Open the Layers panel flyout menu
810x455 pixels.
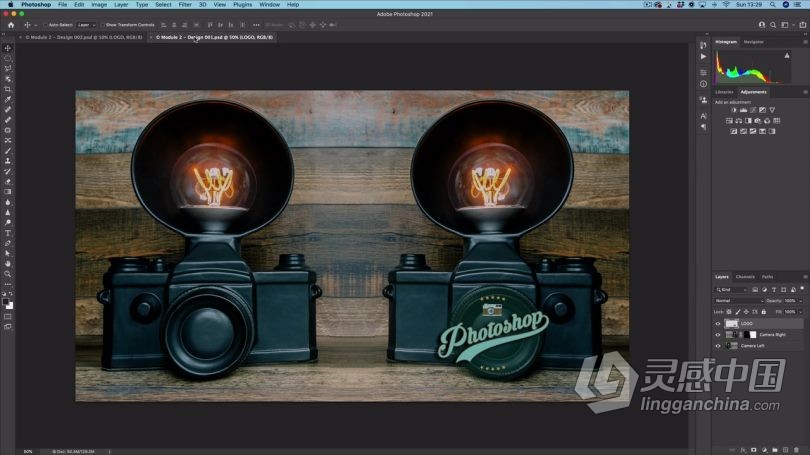805,277
